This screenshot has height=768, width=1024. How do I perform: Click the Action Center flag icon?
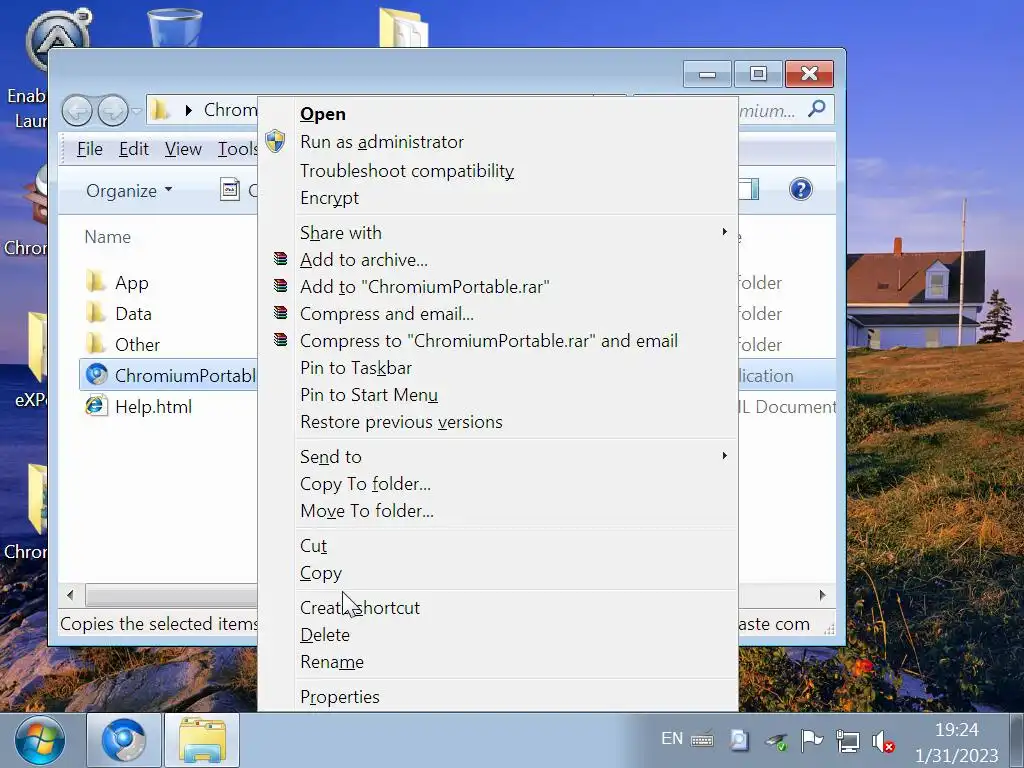(x=810, y=740)
